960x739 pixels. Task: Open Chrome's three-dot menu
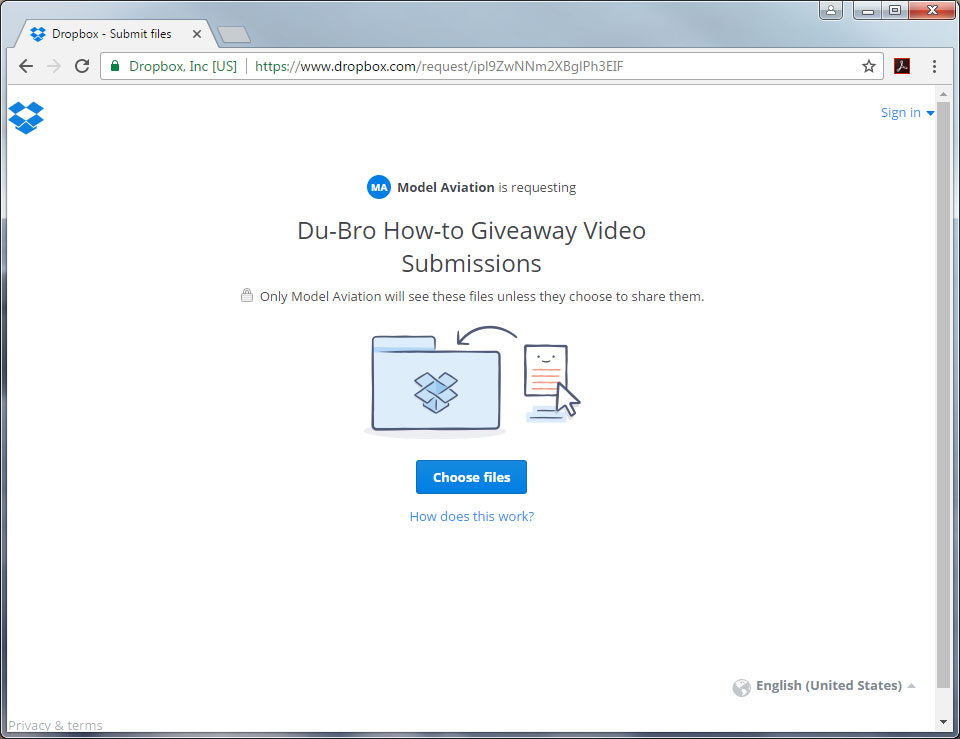(x=934, y=66)
